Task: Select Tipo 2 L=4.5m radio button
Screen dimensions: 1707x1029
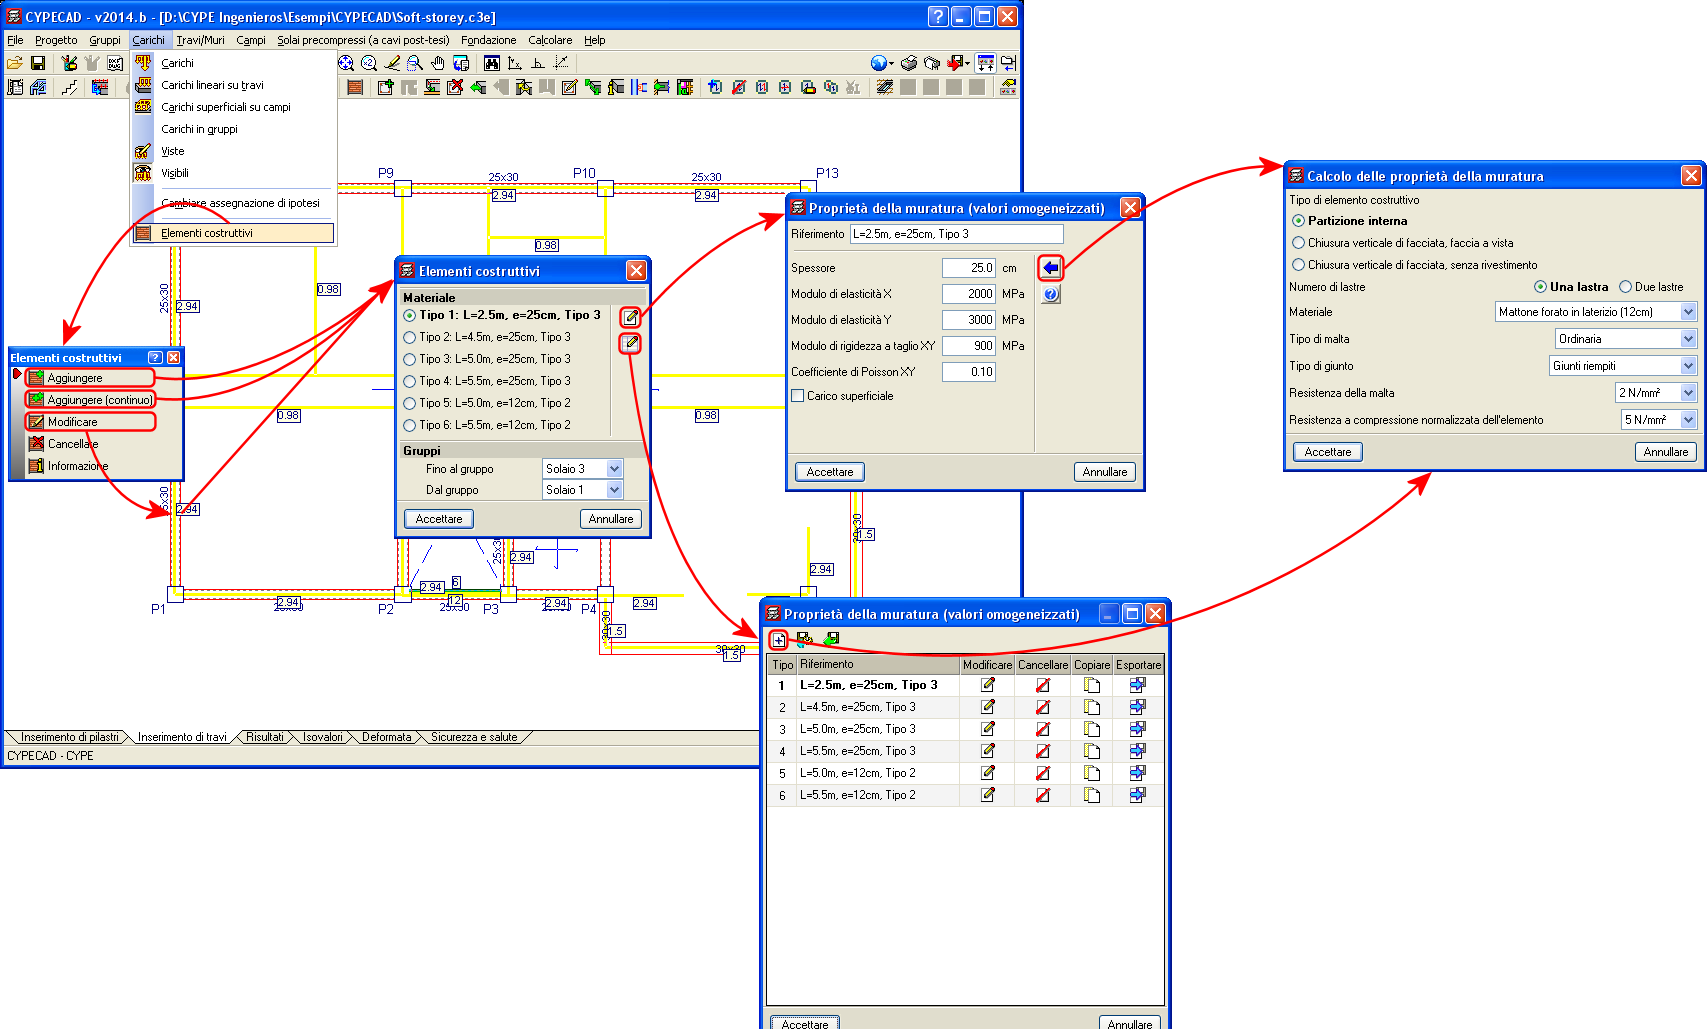Action: [409, 337]
